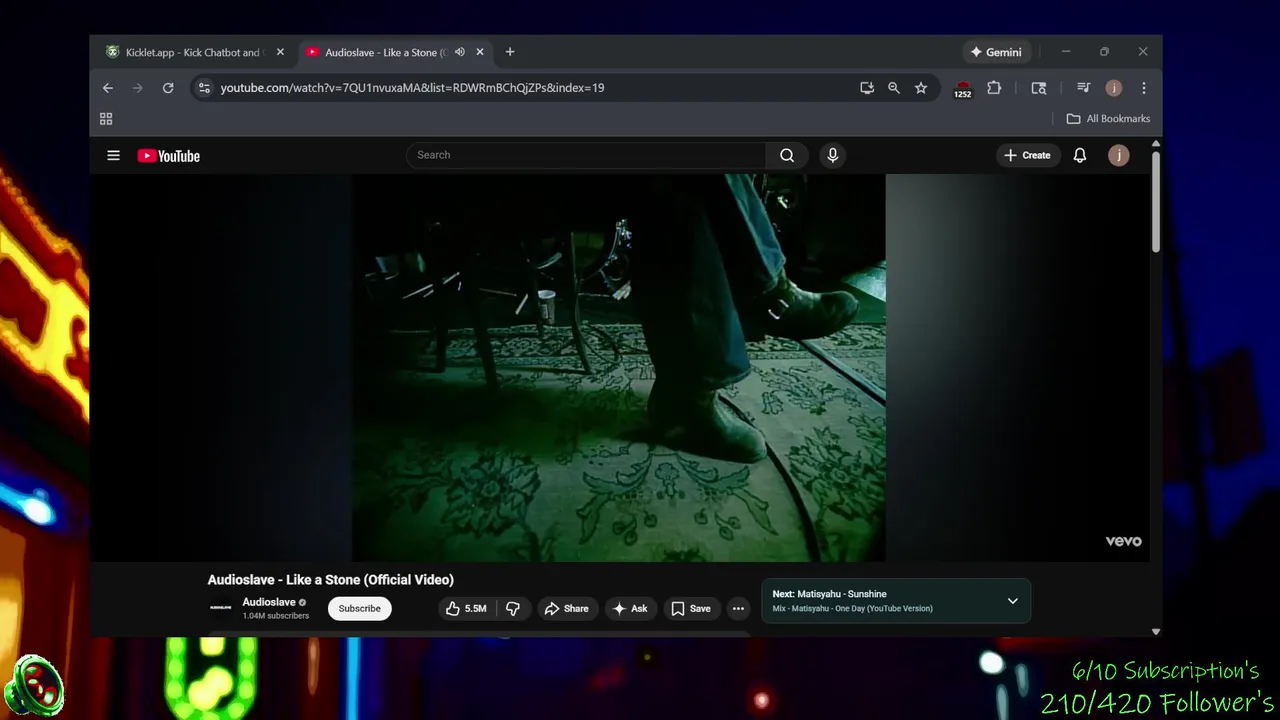Click the install app icon in address bar

click(x=867, y=88)
